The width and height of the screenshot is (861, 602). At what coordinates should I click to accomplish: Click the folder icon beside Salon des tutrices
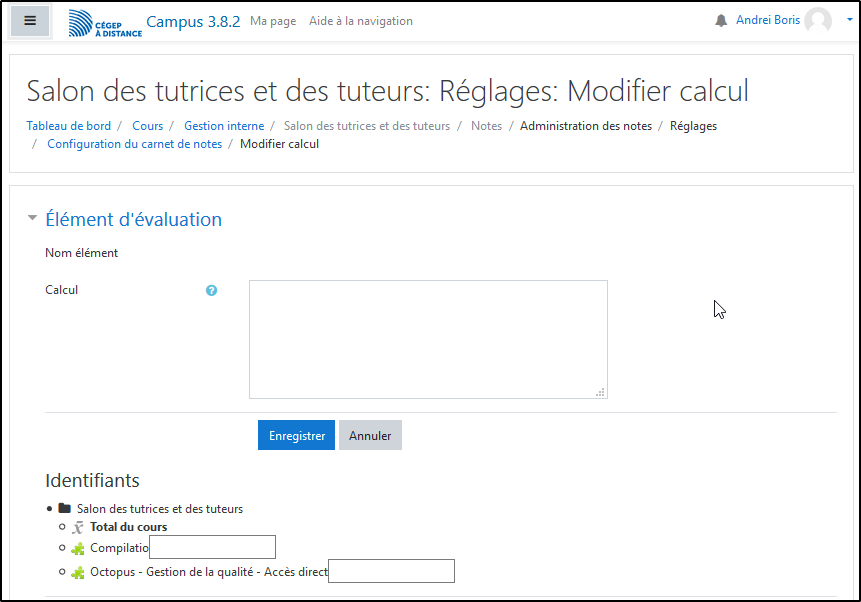click(x=65, y=508)
